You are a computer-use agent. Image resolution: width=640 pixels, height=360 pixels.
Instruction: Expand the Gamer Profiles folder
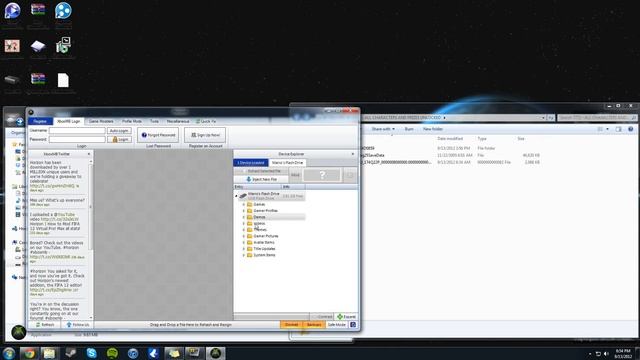[x=244, y=211]
